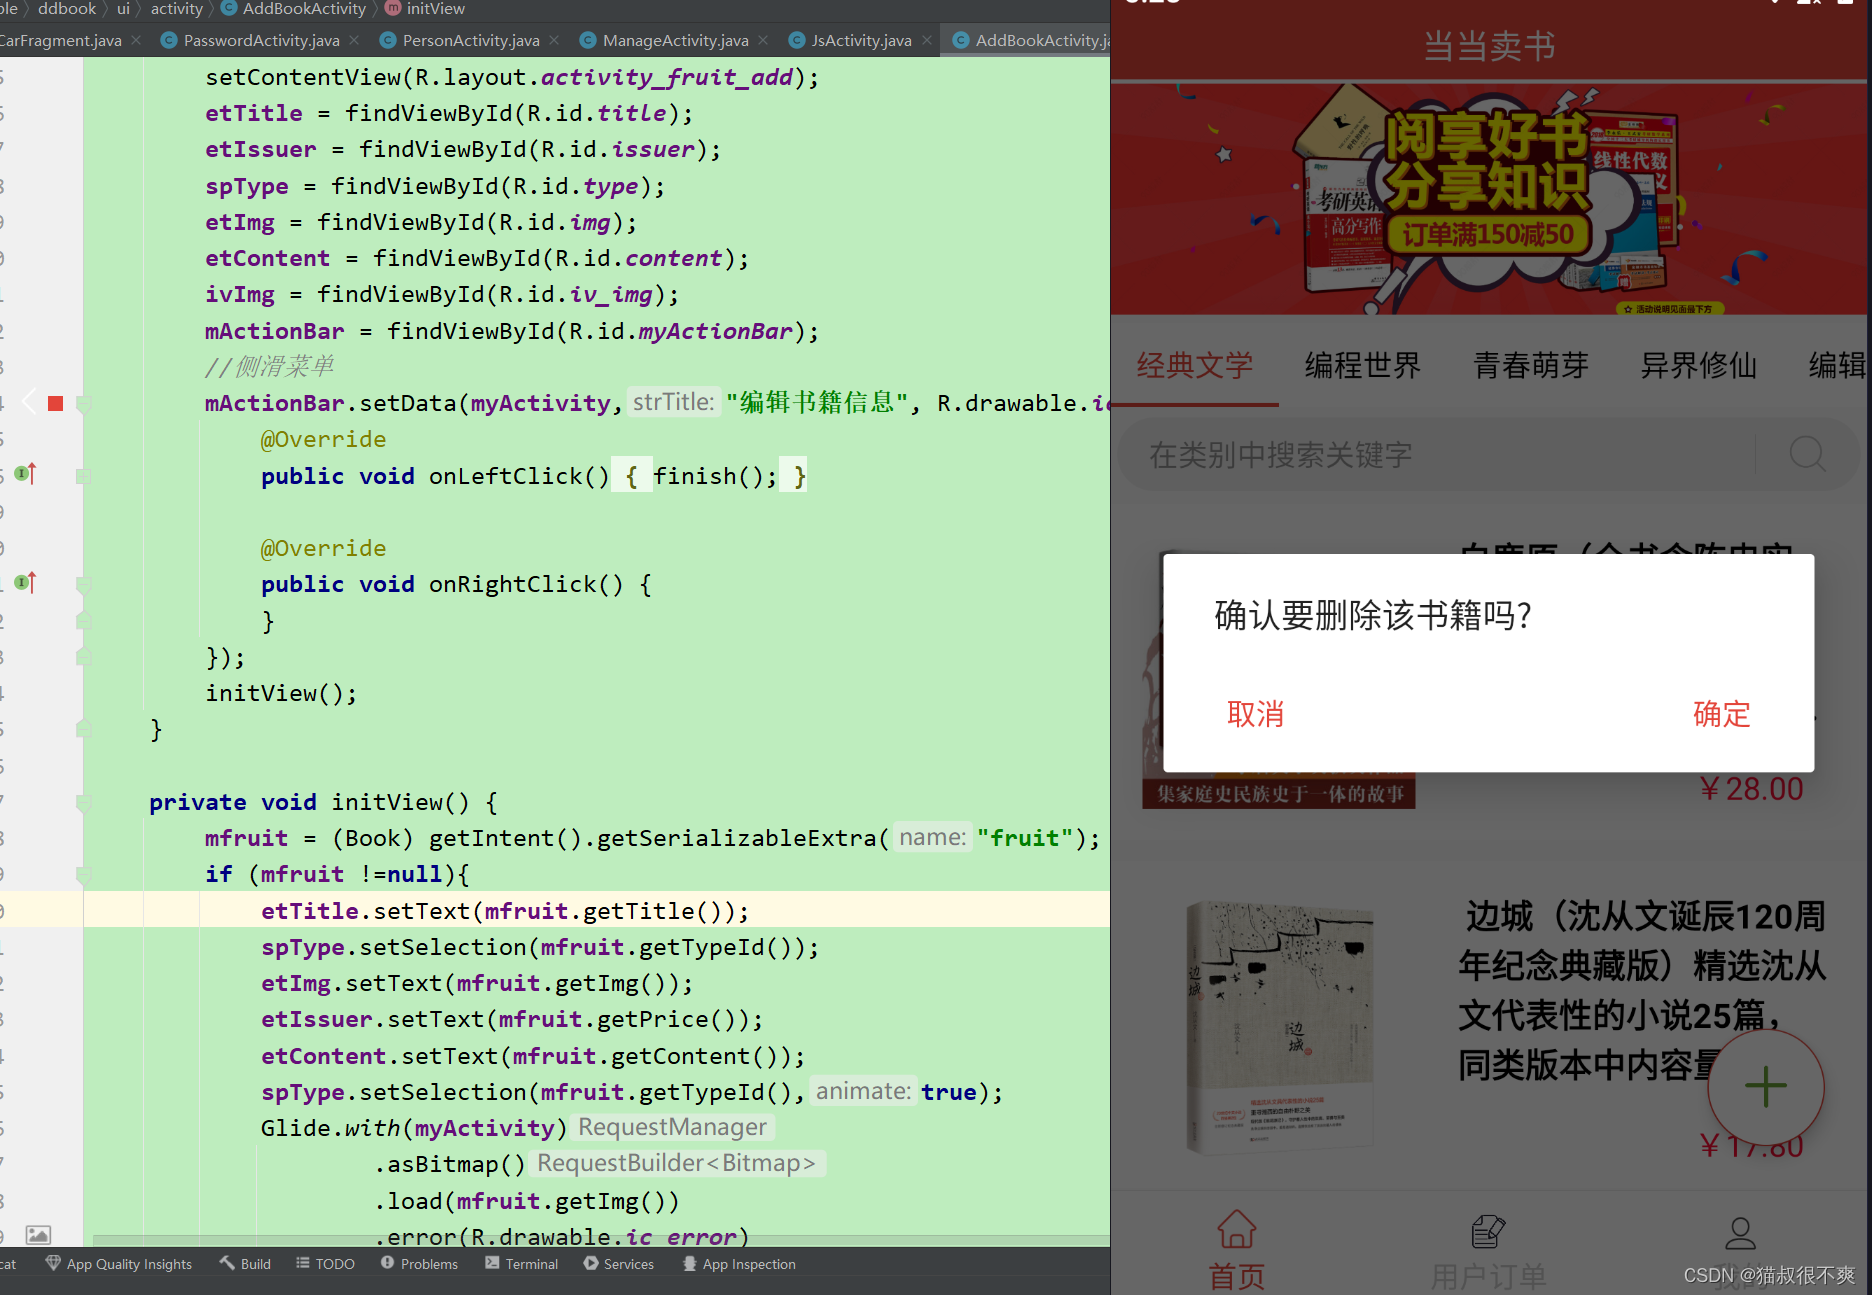Tap the search magnifier icon in app
Image resolution: width=1872 pixels, height=1295 pixels.
click(x=1807, y=454)
